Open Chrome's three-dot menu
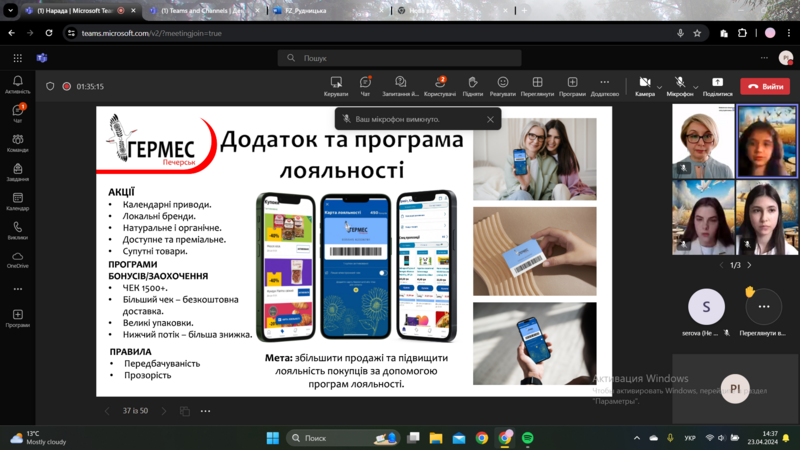This screenshot has width=800, height=450. (x=789, y=33)
